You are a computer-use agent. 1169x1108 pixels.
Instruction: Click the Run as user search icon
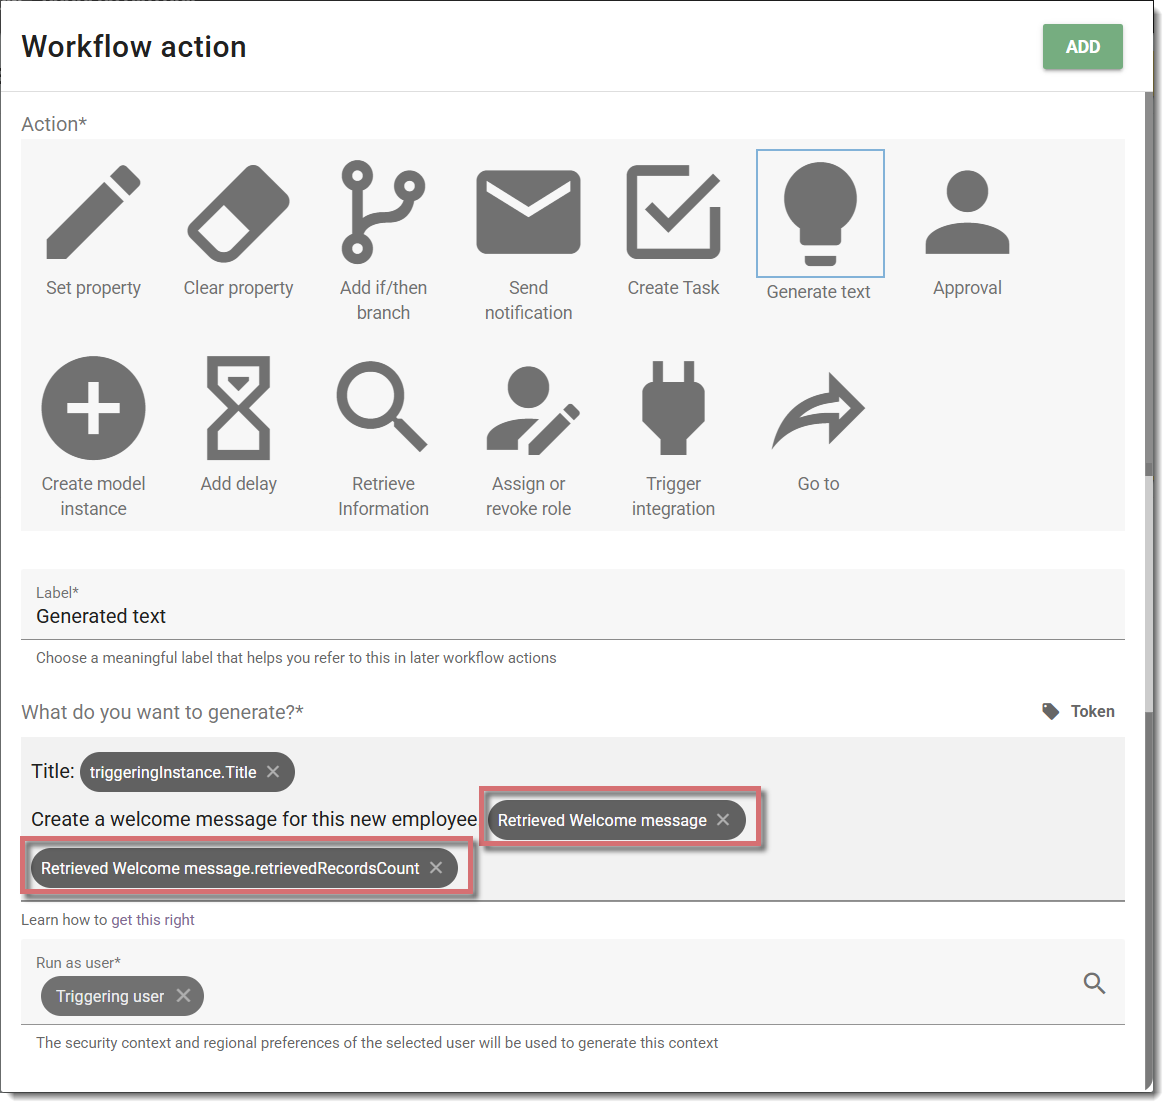tap(1094, 983)
